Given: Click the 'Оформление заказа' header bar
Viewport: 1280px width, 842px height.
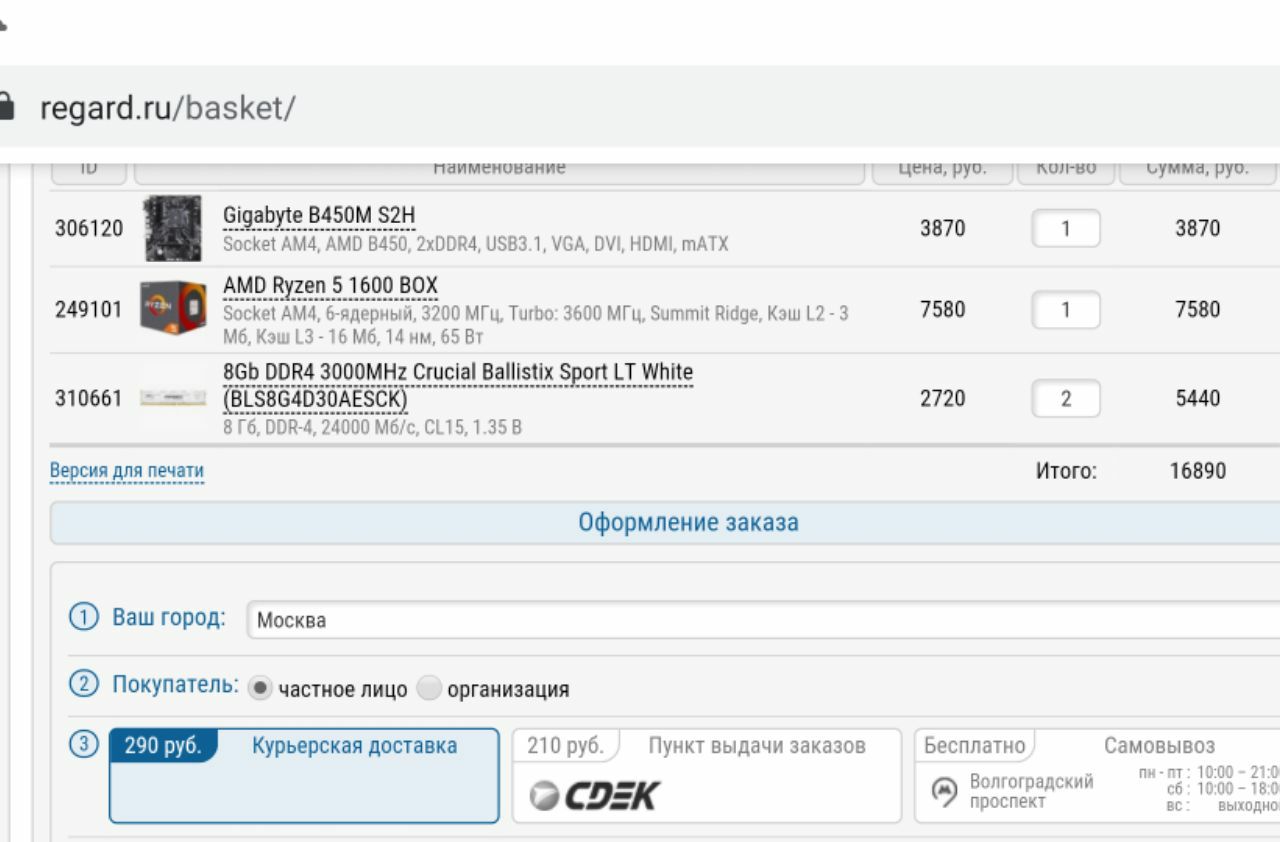Looking at the screenshot, I should click(665, 523).
